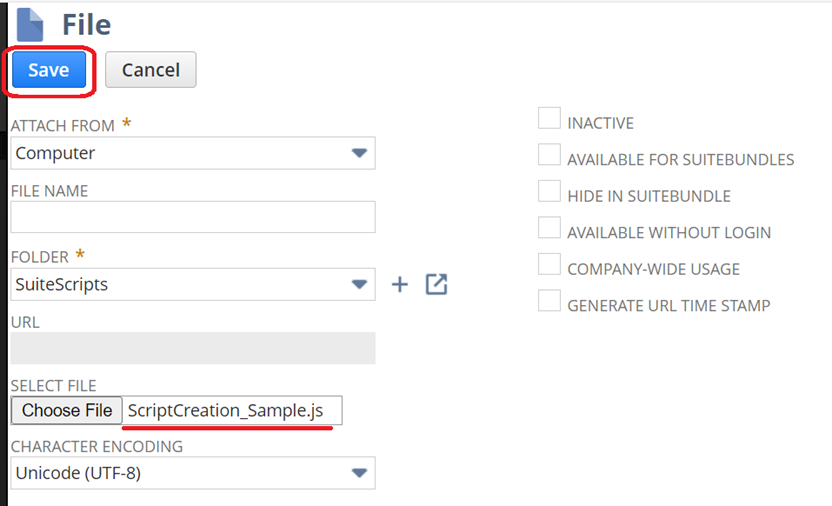Expand the Folder dropdown showing SuiteScripts

(x=192, y=284)
